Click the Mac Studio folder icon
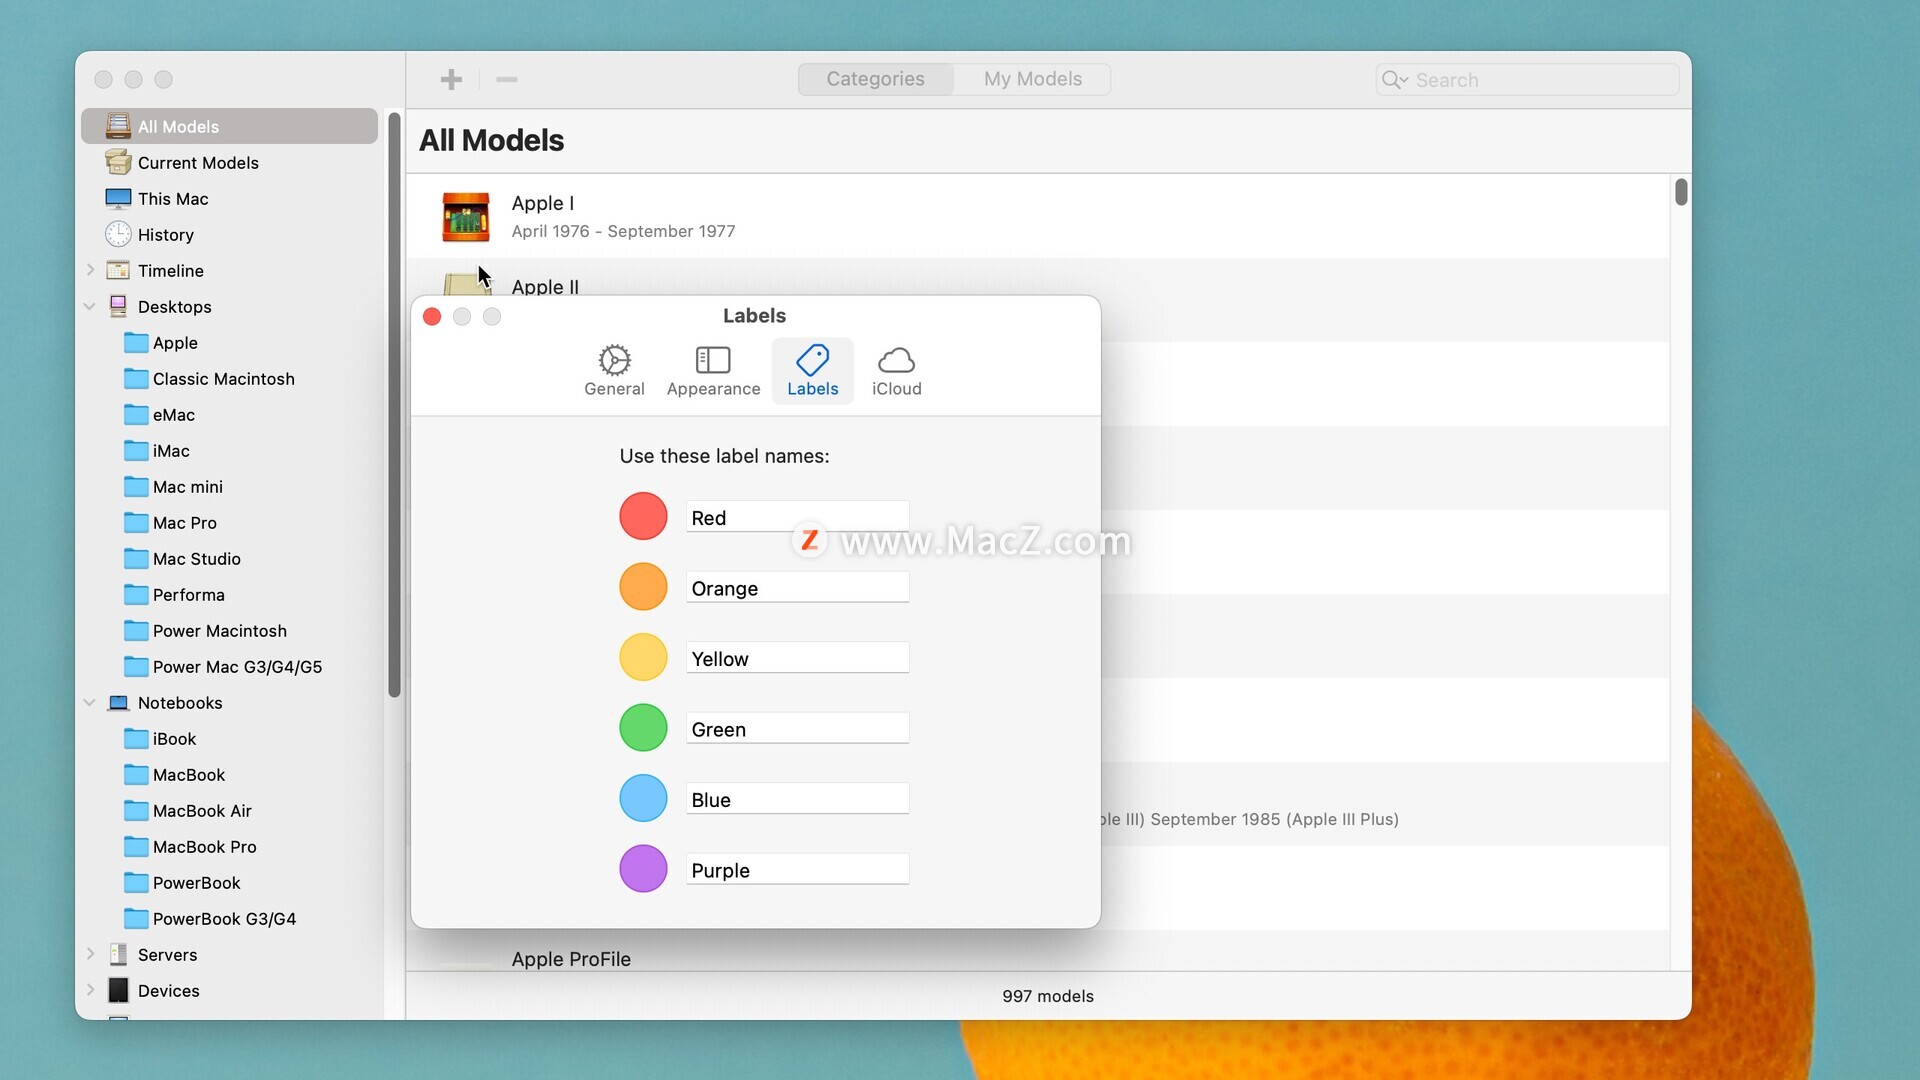 pyautogui.click(x=136, y=559)
